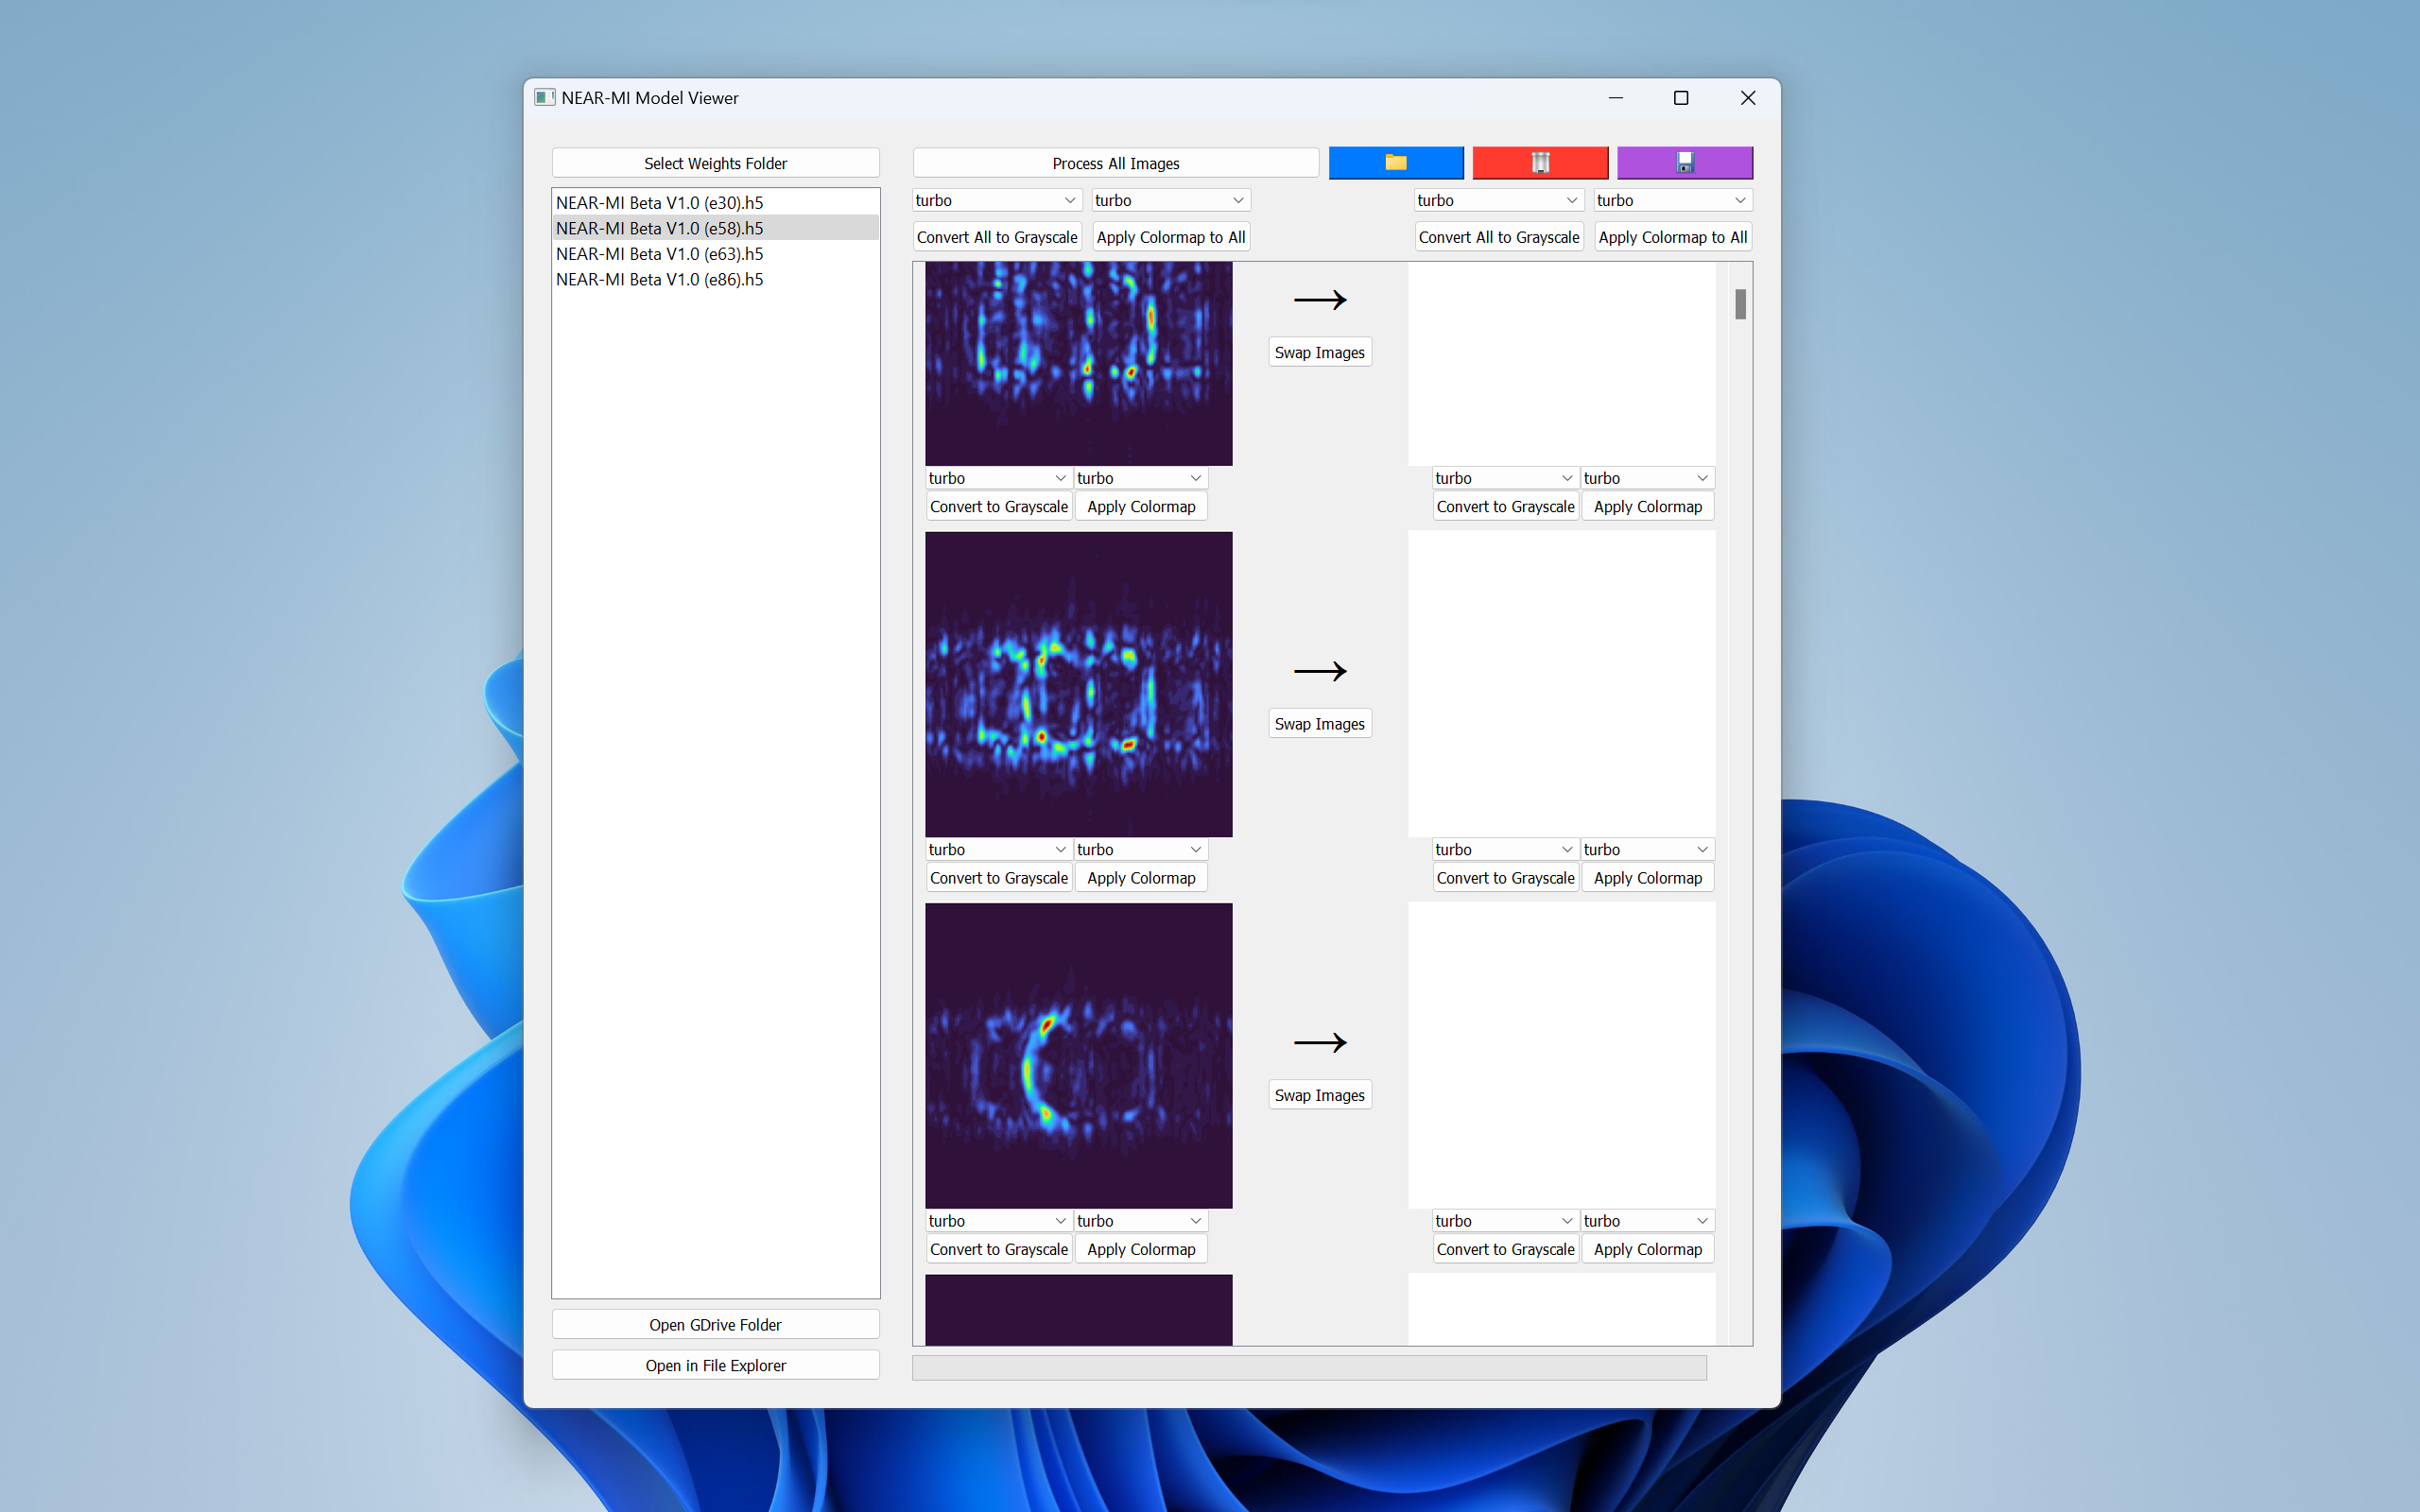2420x1512 pixels.
Task: Select weights file NEAR-MI Beta V1.0 (e86).h5
Action: tap(660, 279)
